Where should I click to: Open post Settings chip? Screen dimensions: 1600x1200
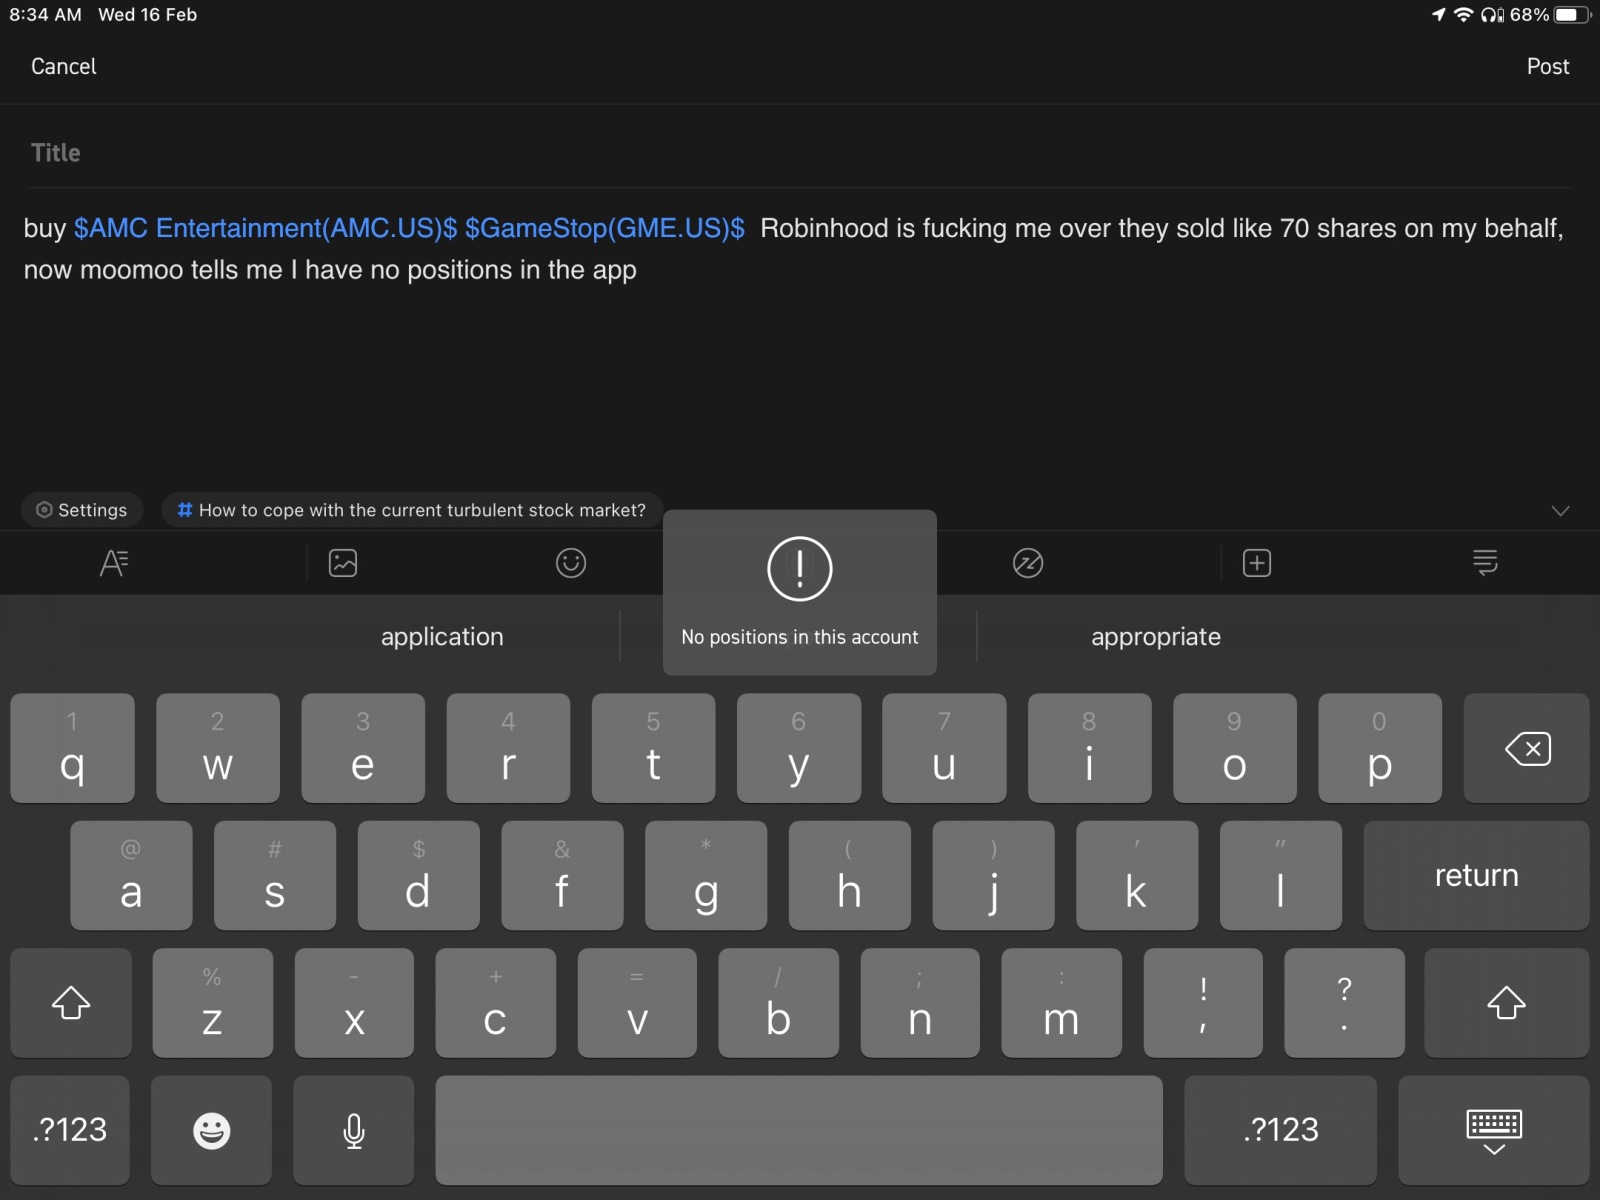coord(82,510)
